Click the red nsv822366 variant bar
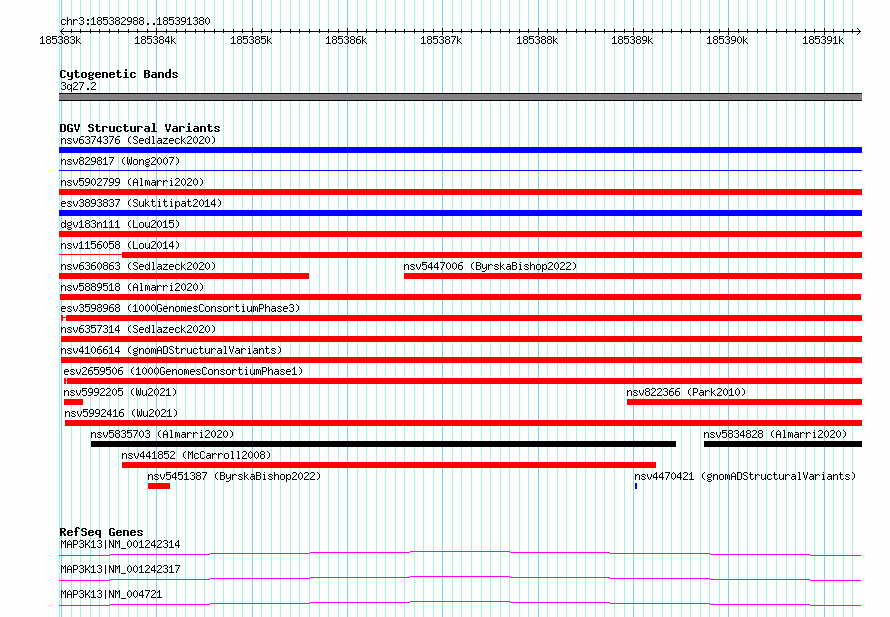The image size is (890, 617). click(x=744, y=402)
